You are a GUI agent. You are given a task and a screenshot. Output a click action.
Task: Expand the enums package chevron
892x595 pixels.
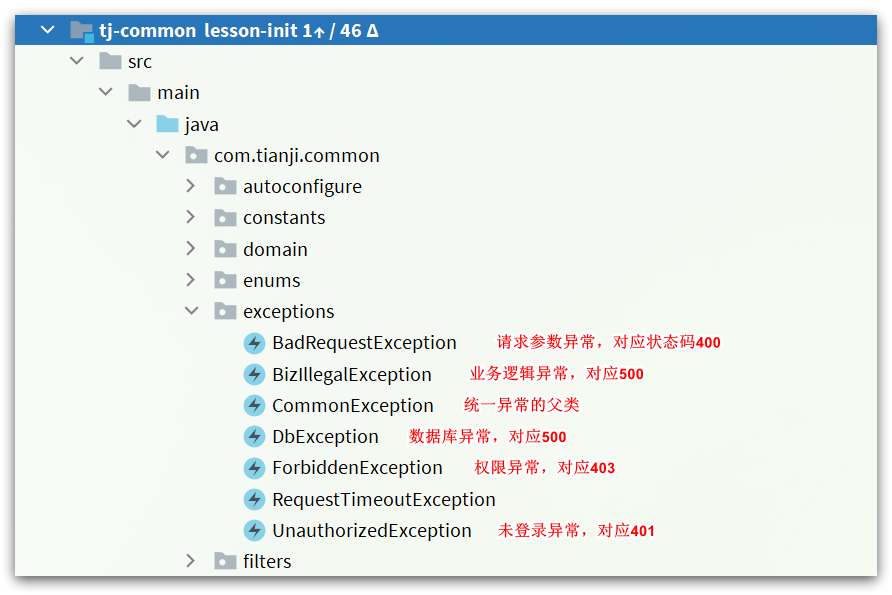pos(191,280)
